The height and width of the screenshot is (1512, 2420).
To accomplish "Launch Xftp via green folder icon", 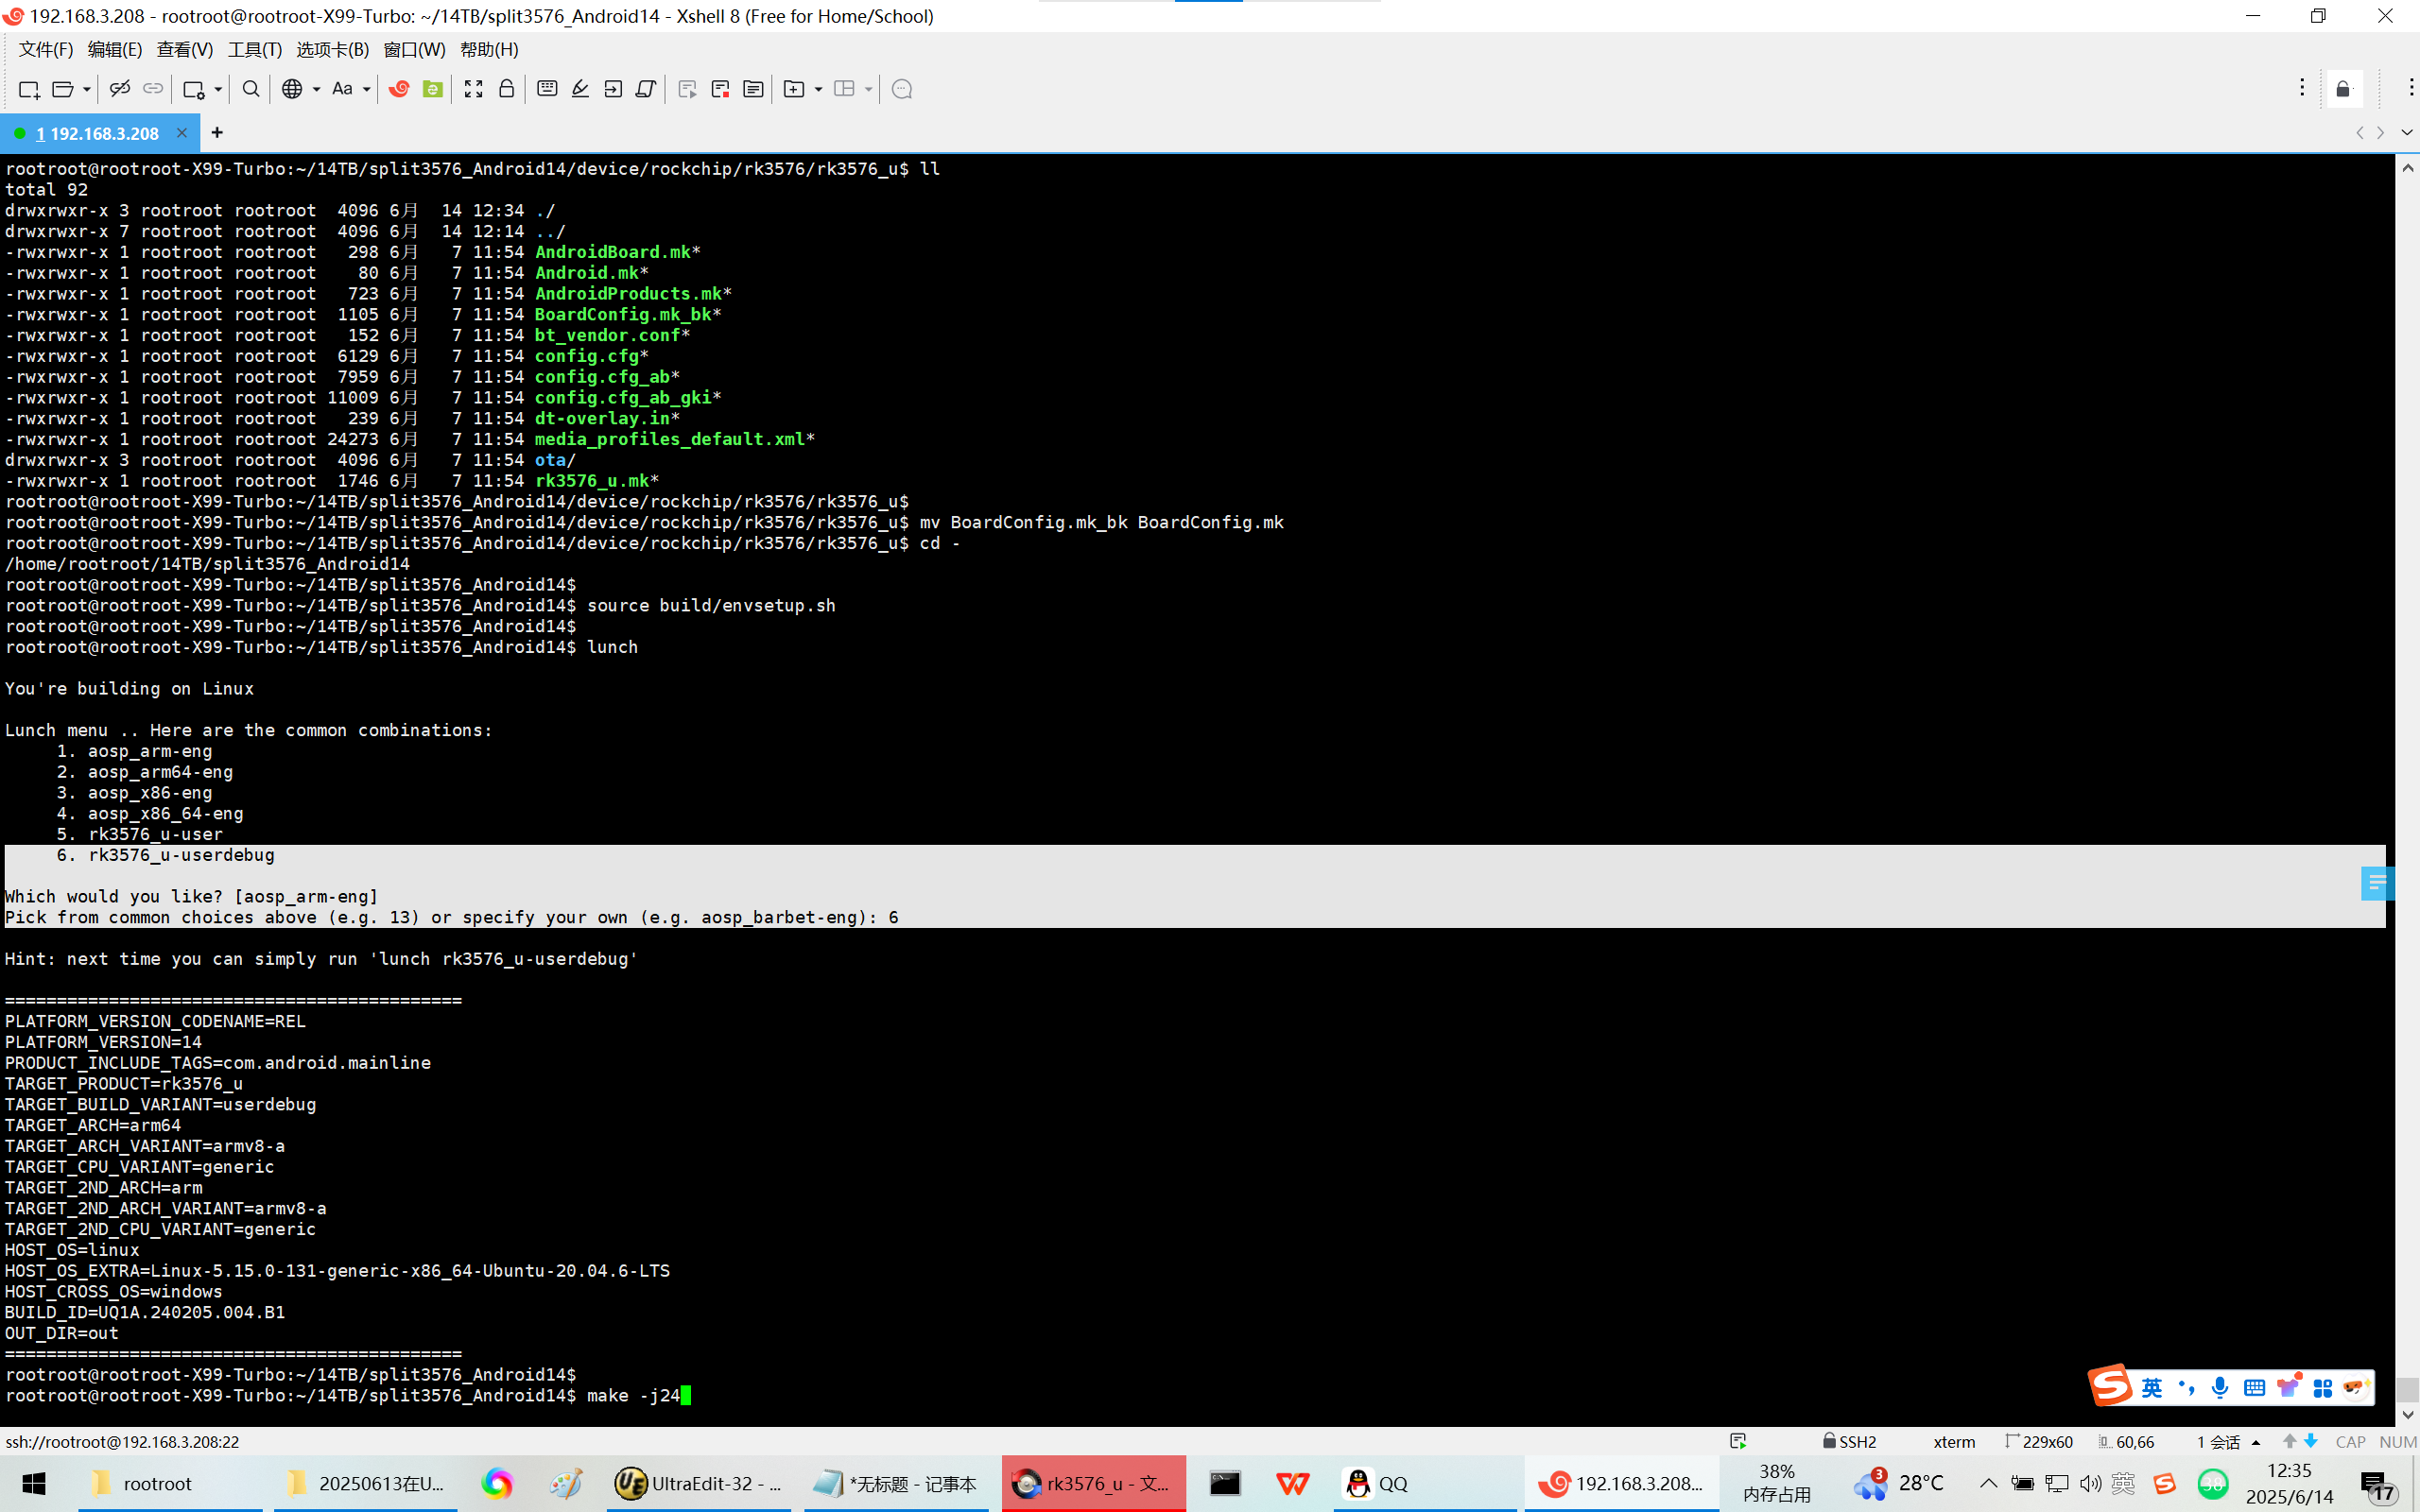I will 432,89.
